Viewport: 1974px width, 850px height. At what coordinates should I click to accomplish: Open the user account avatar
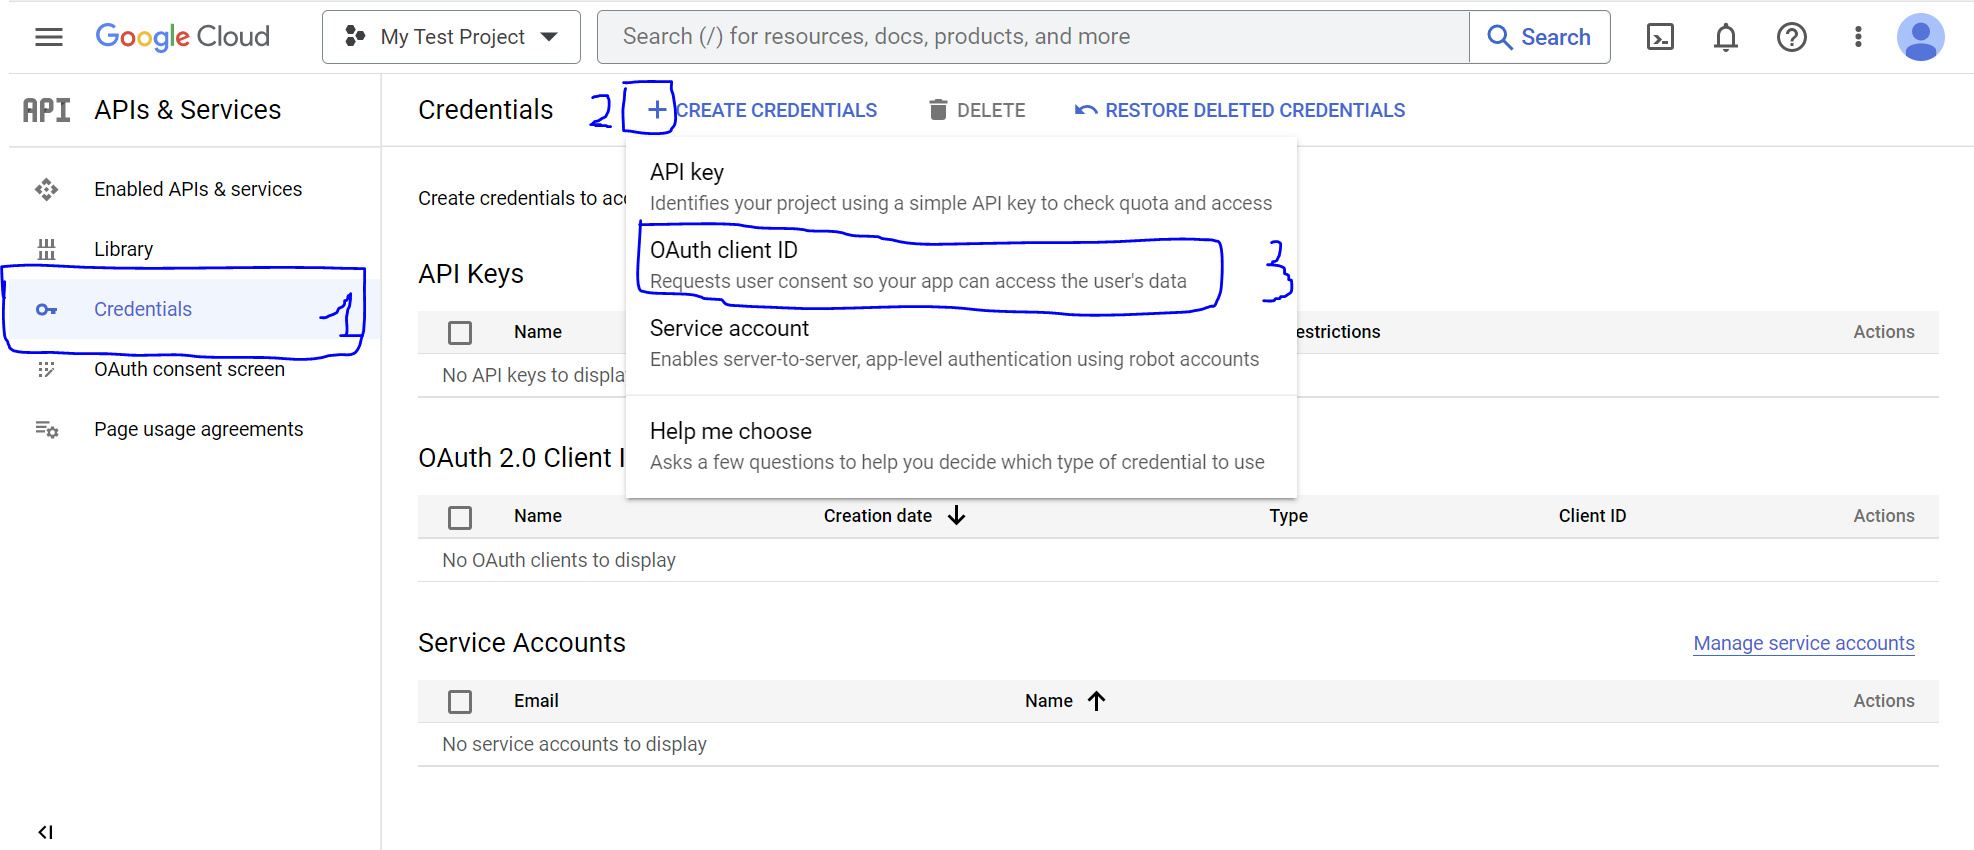[x=1920, y=37]
